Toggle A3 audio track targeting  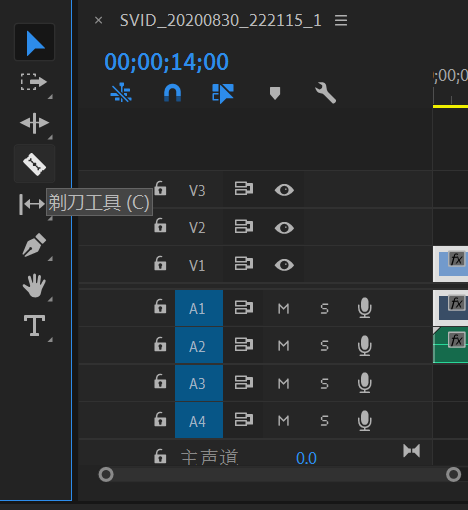[x=199, y=383]
